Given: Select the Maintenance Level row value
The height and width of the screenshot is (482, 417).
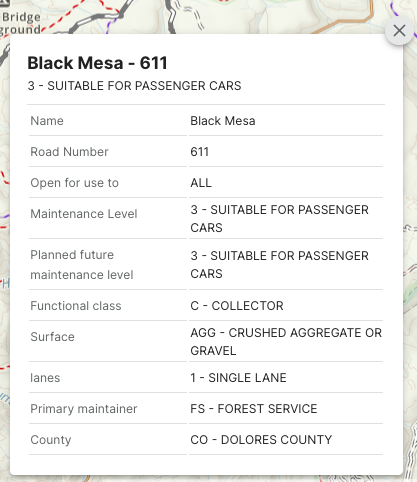Looking at the screenshot, I should point(279,219).
